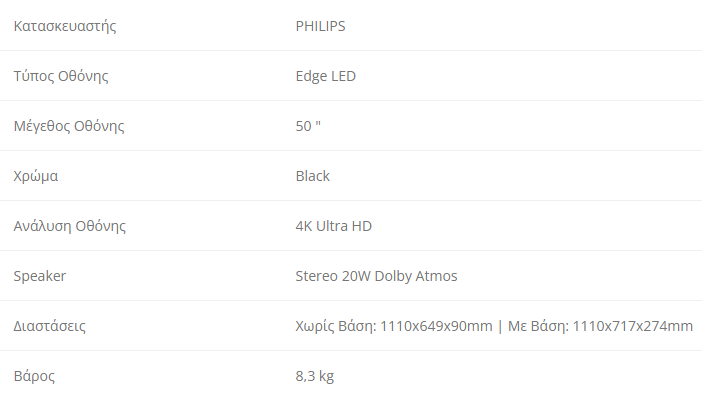Select the 1110x717x274mm dimension

click(x=632, y=326)
